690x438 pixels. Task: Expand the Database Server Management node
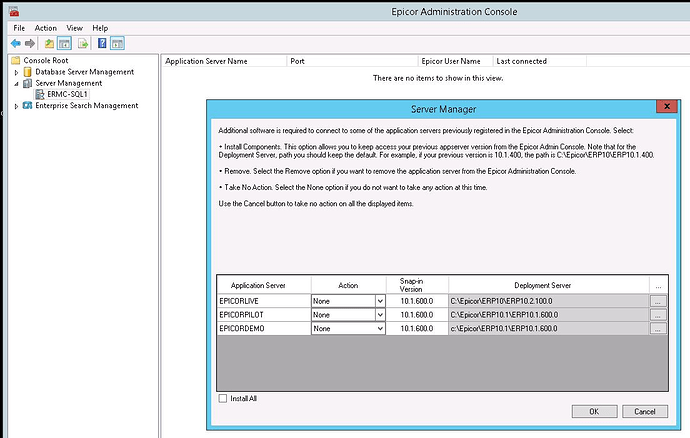point(16,72)
